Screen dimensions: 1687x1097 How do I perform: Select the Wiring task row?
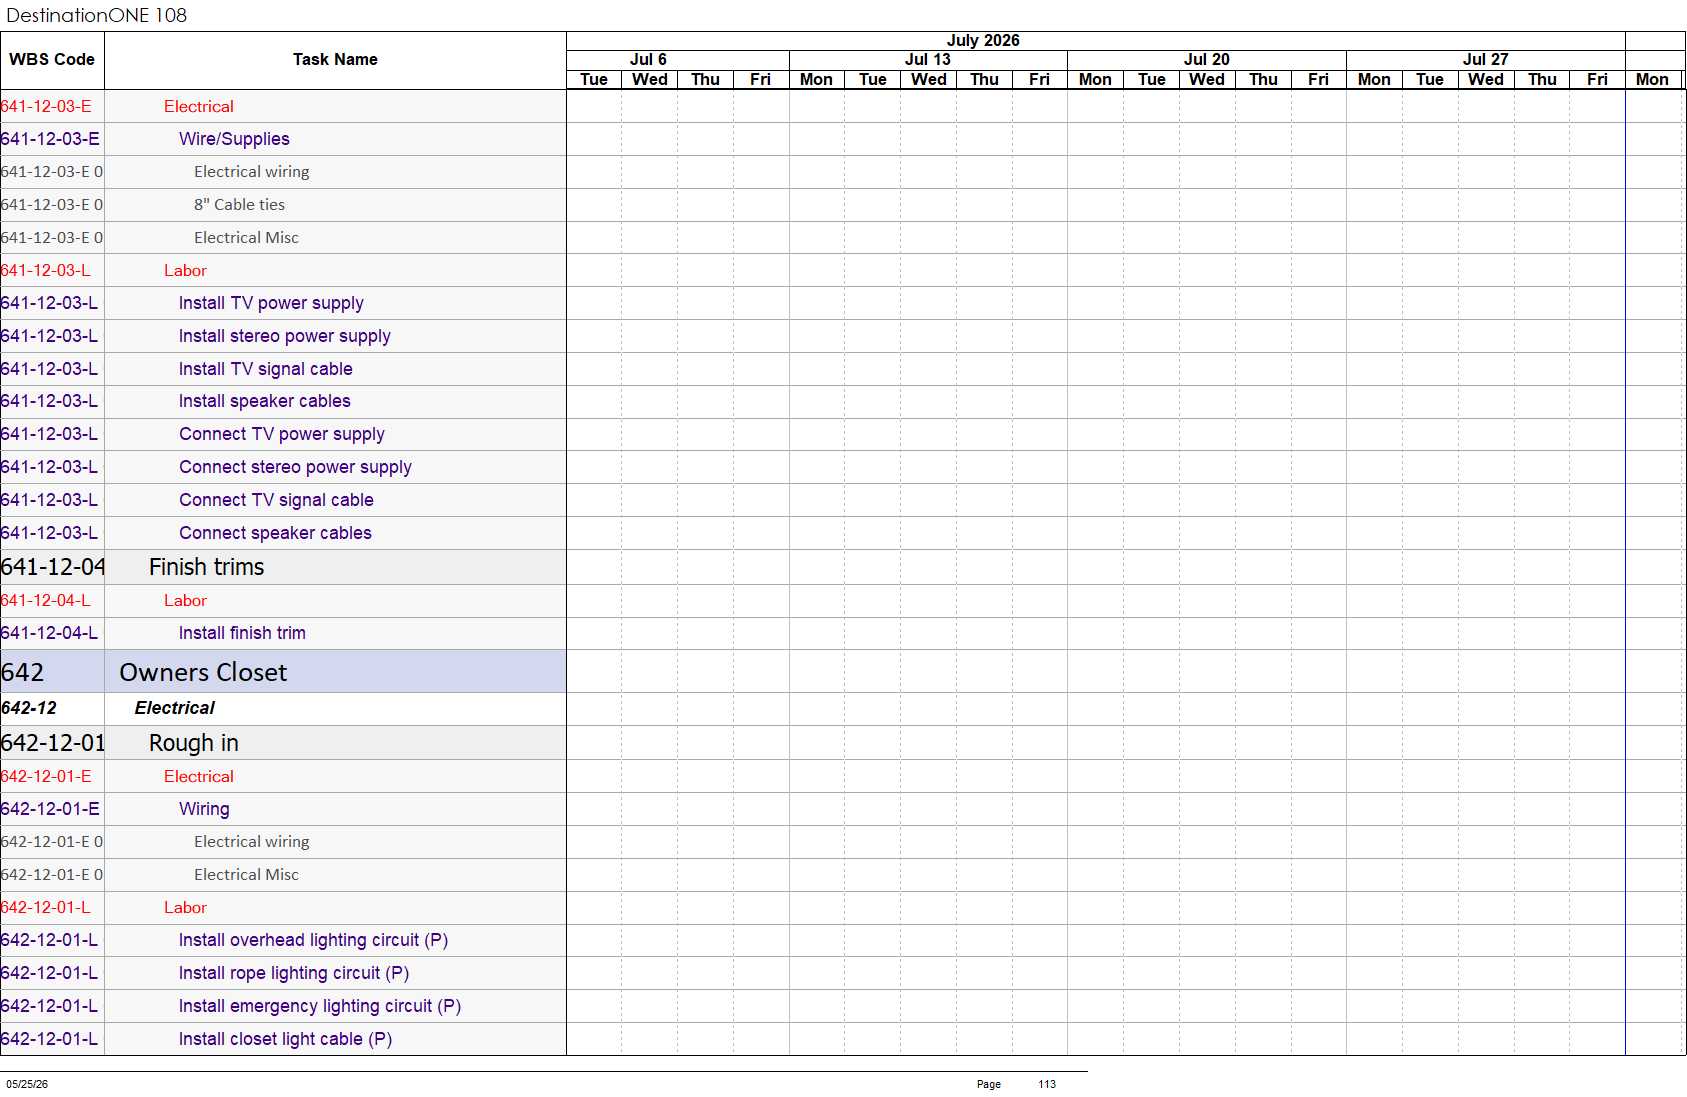pyautogui.click(x=283, y=809)
